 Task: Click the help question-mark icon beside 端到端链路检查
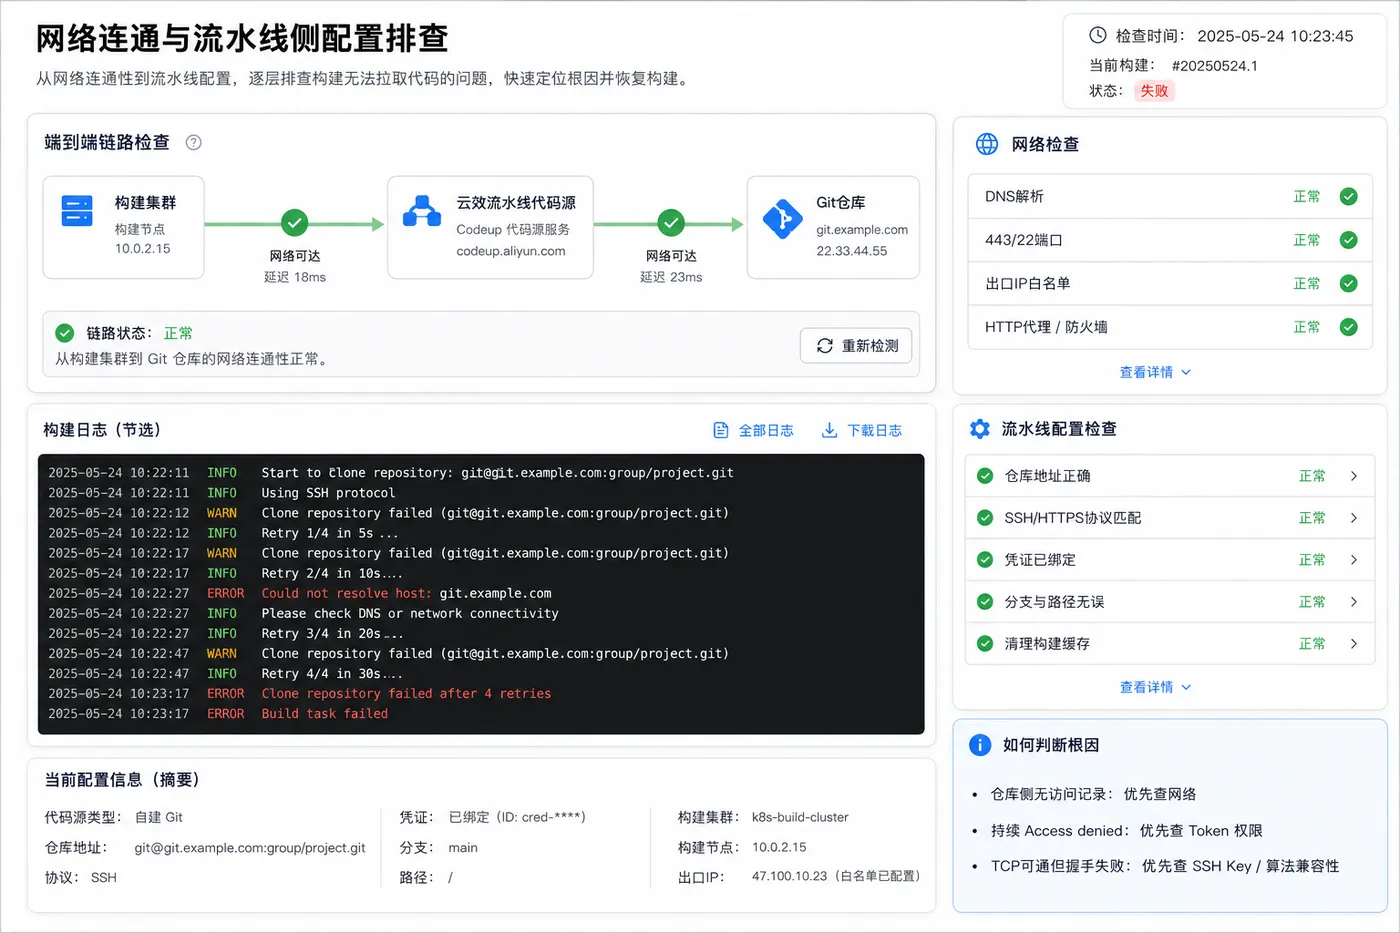pos(194,143)
